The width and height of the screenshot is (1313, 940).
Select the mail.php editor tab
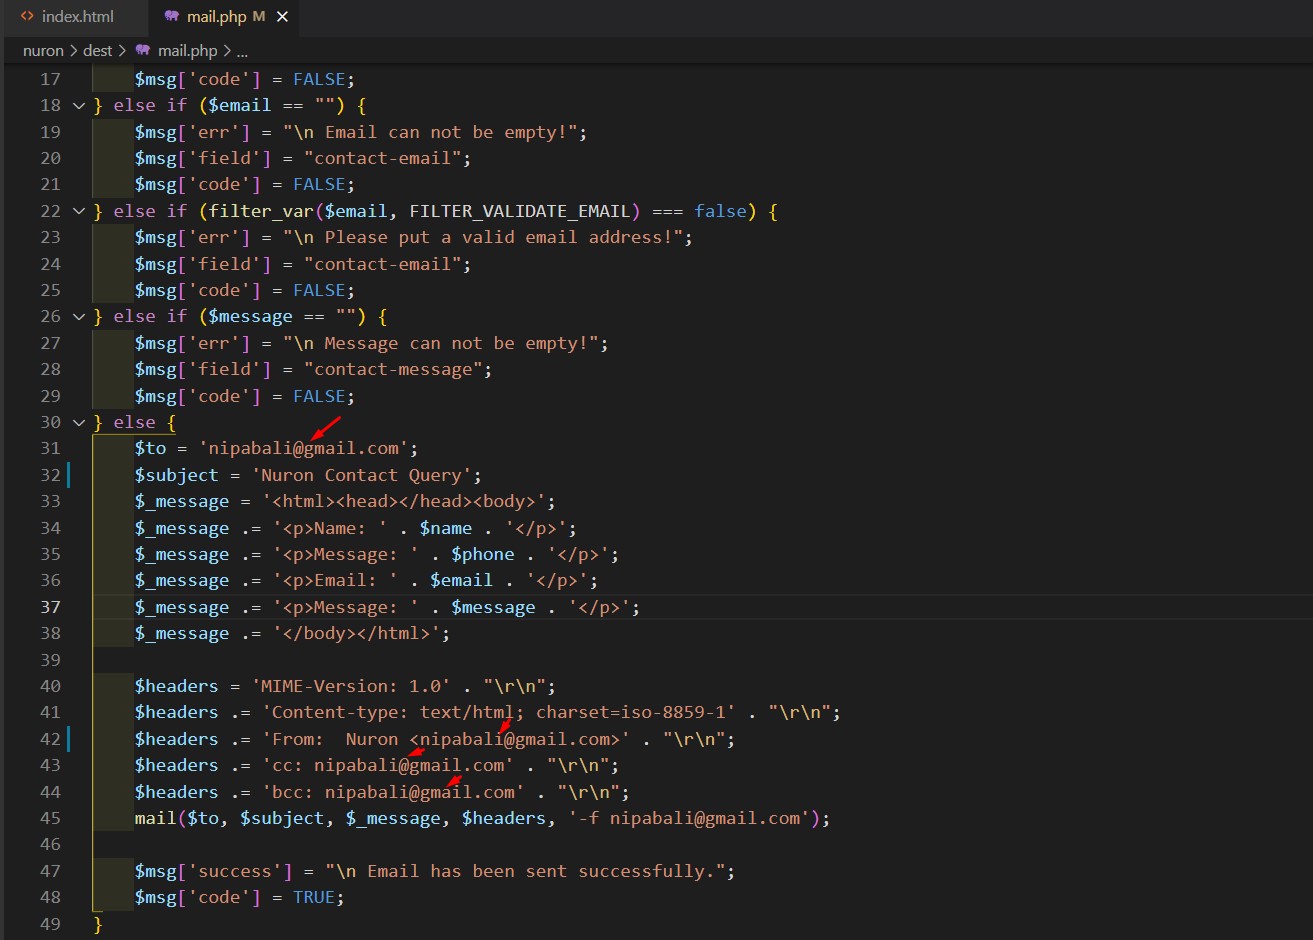pos(216,17)
